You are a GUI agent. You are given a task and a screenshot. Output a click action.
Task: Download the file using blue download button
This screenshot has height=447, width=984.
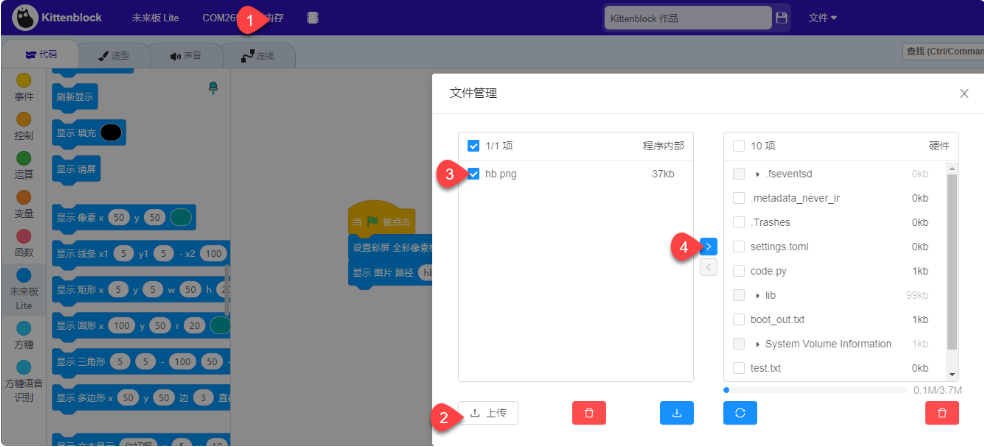click(x=676, y=413)
